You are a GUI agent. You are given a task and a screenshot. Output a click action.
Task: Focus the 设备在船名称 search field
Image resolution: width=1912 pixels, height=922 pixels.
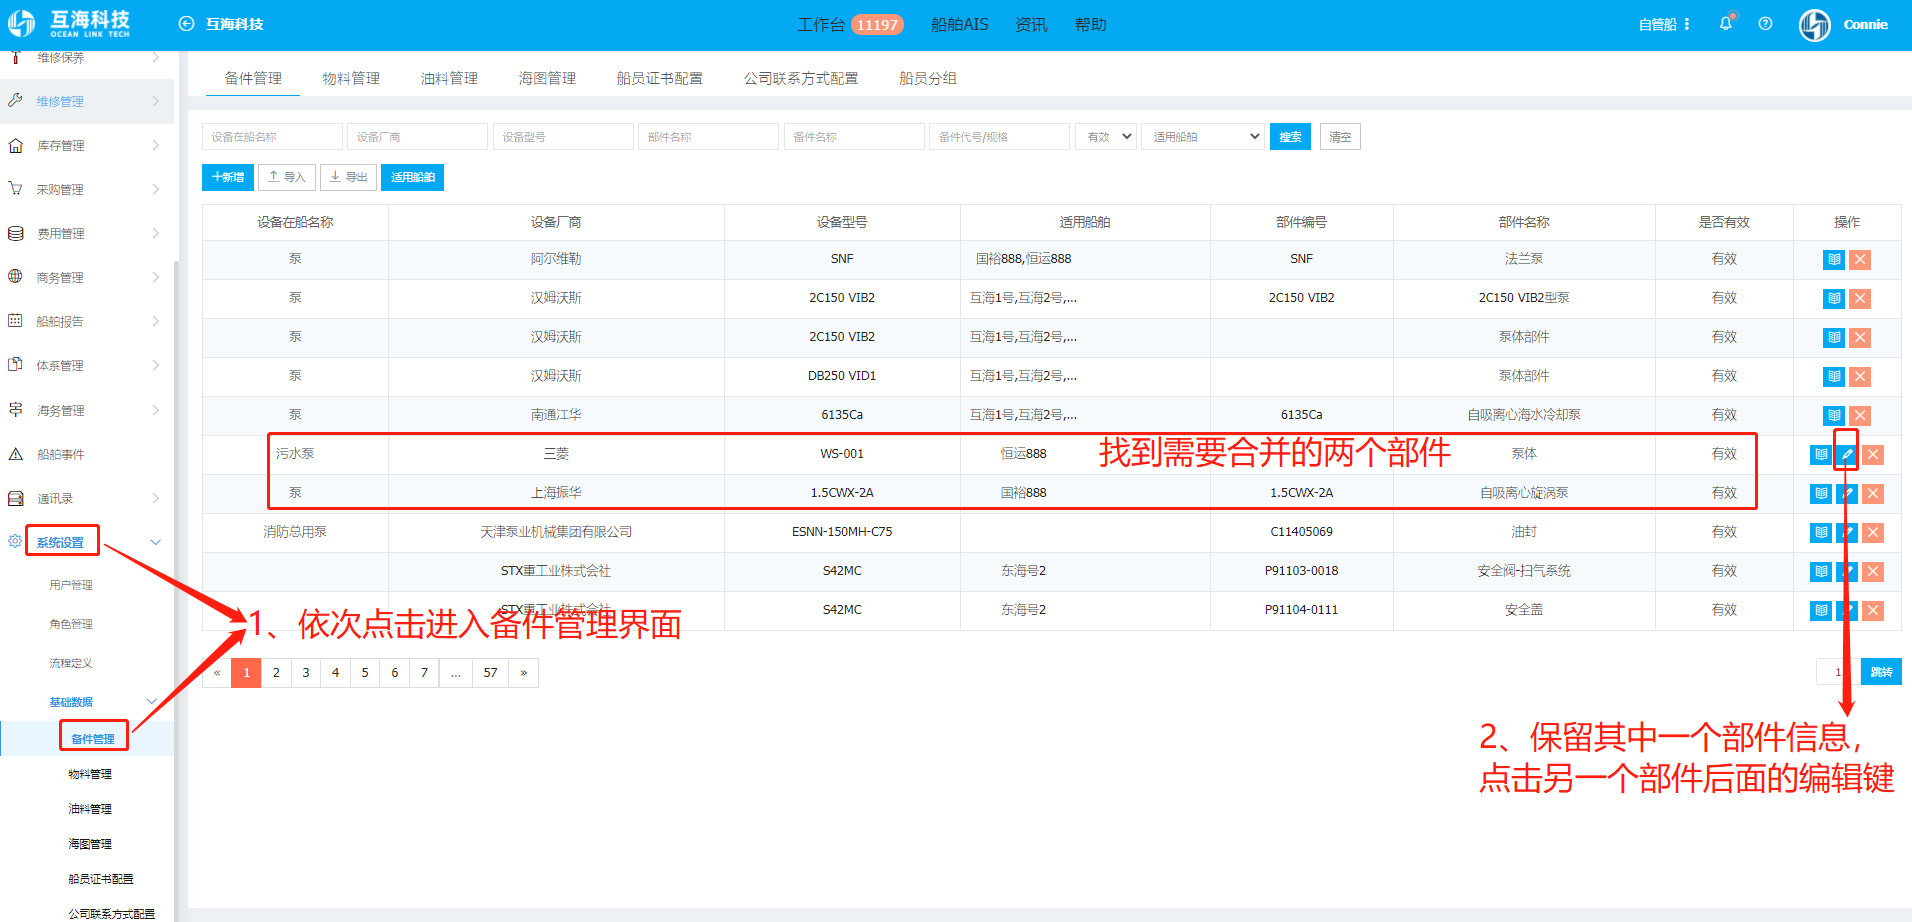(272, 137)
